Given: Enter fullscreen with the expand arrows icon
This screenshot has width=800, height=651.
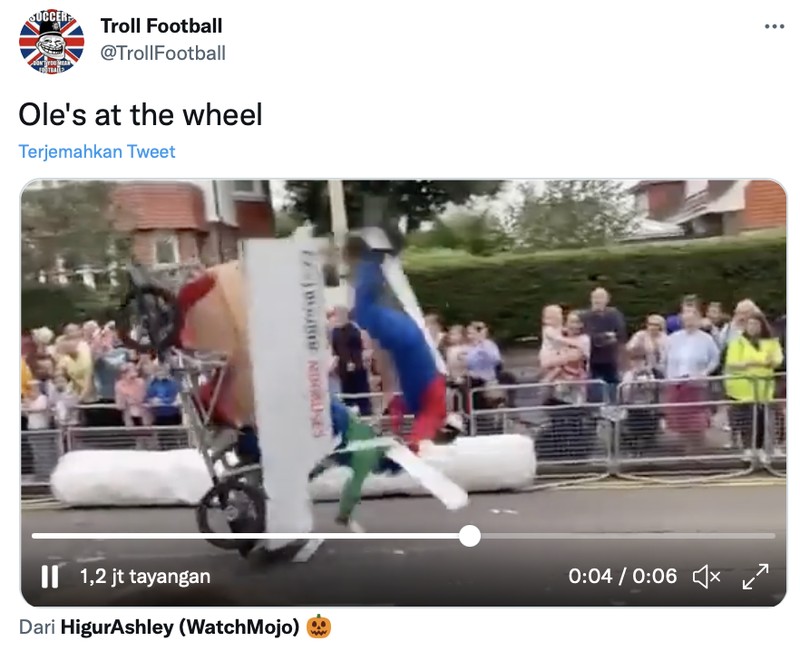Looking at the screenshot, I should pyautogui.click(x=754, y=576).
